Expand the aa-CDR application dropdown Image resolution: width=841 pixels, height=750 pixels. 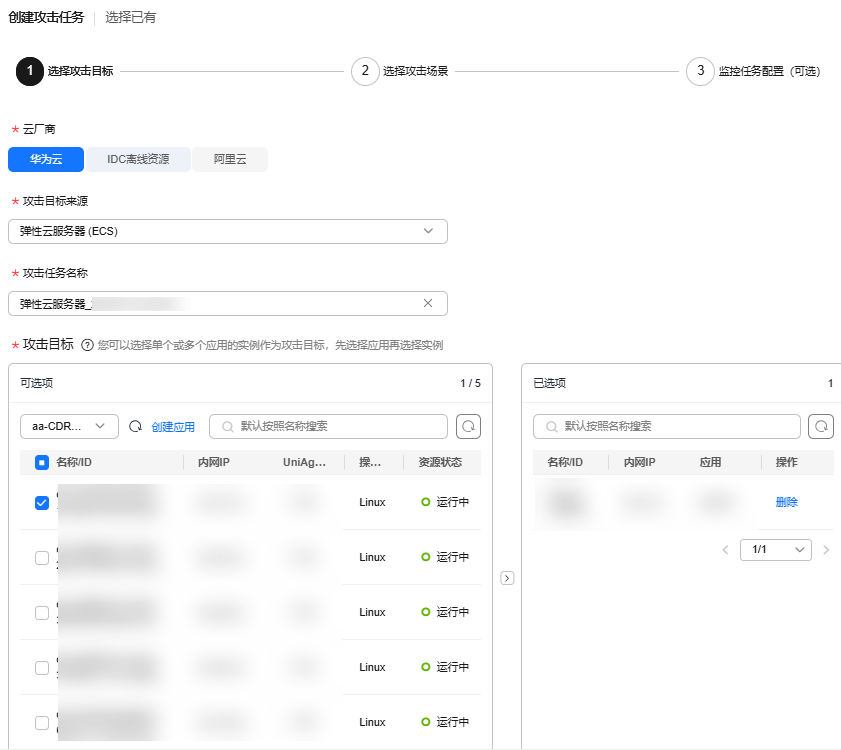(x=69, y=427)
